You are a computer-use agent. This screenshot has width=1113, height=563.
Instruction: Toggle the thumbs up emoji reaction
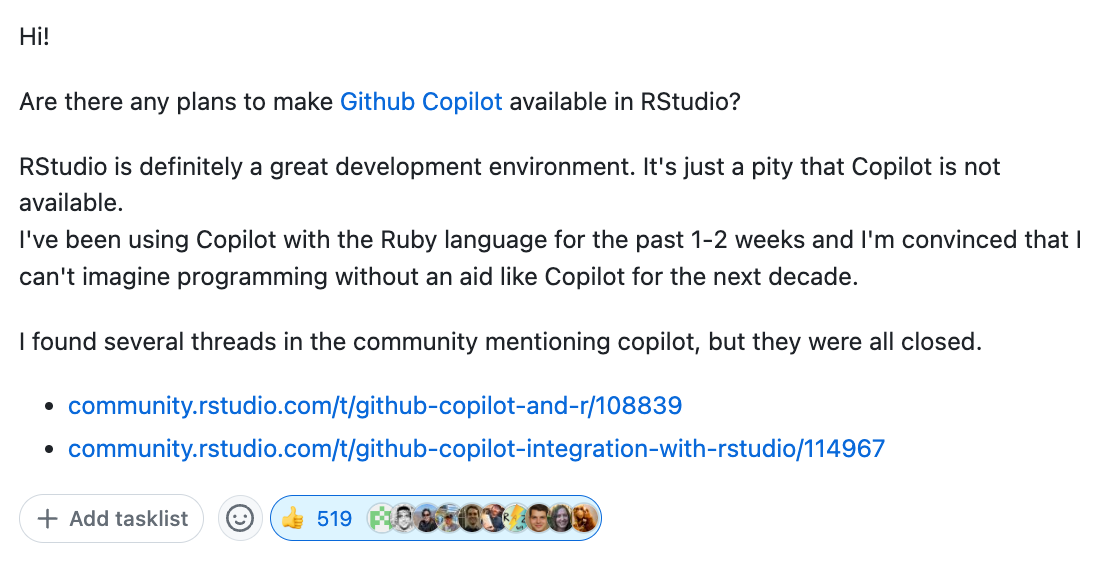click(292, 519)
